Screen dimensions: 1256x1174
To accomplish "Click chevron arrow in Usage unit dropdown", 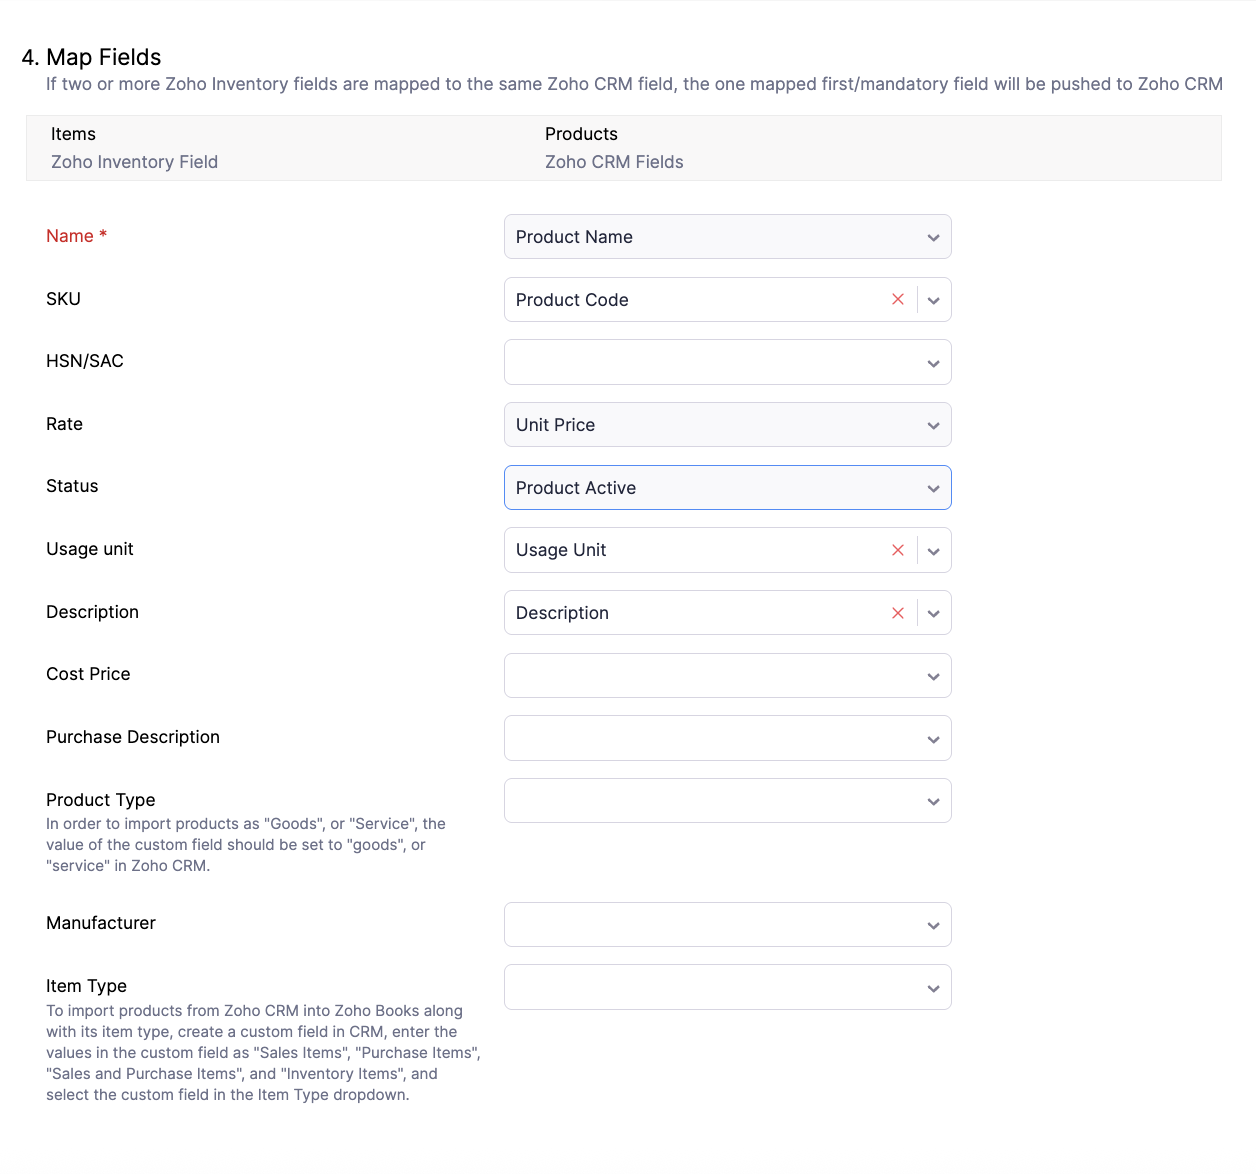I will [933, 550].
